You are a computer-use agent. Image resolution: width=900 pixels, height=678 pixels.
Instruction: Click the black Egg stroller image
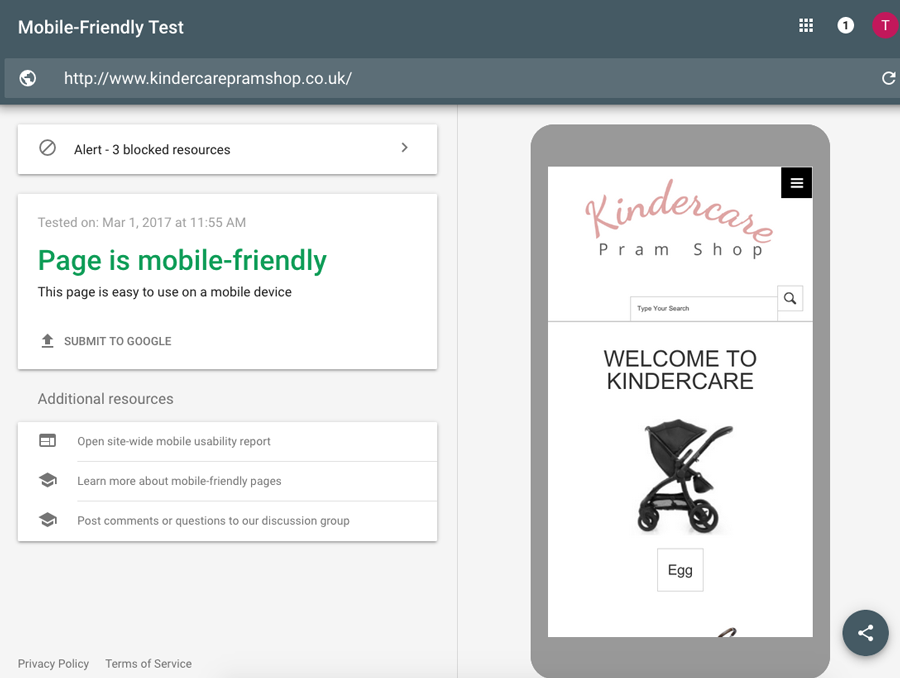tap(683, 476)
